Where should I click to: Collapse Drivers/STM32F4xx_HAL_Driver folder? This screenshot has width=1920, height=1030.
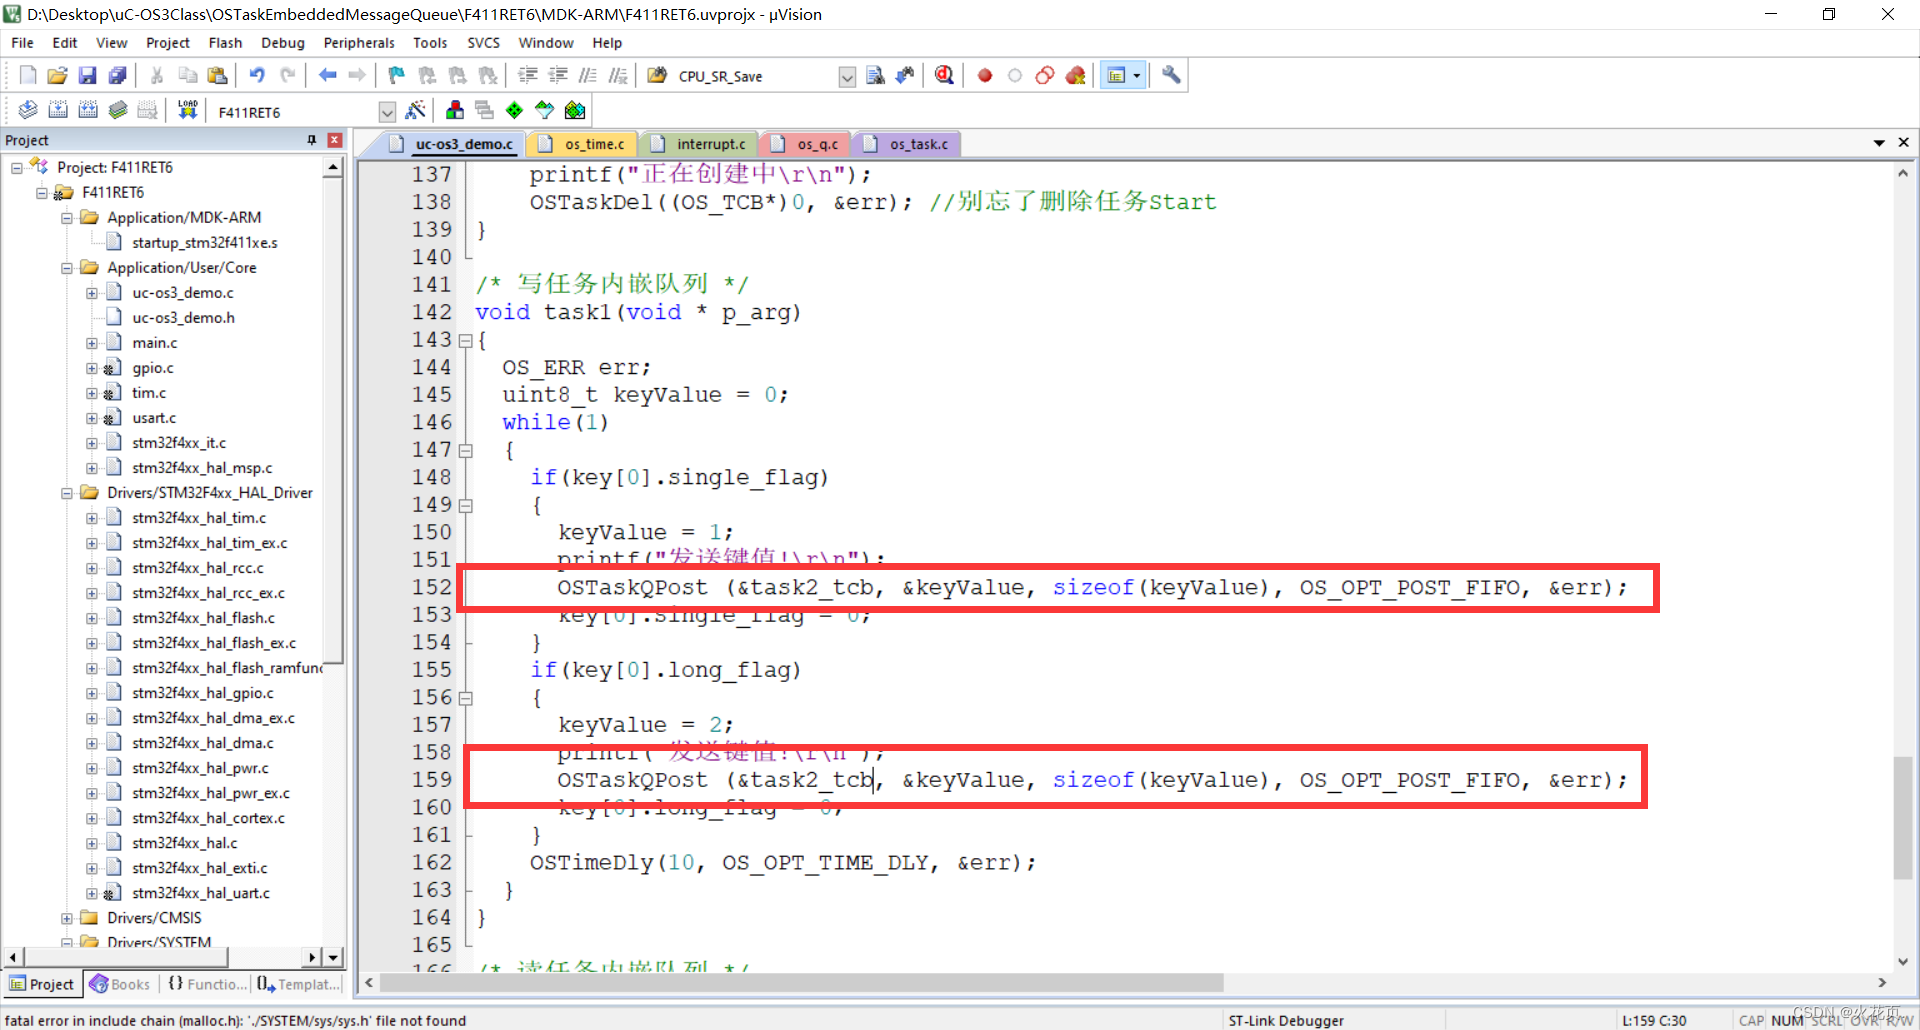click(x=67, y=493)
